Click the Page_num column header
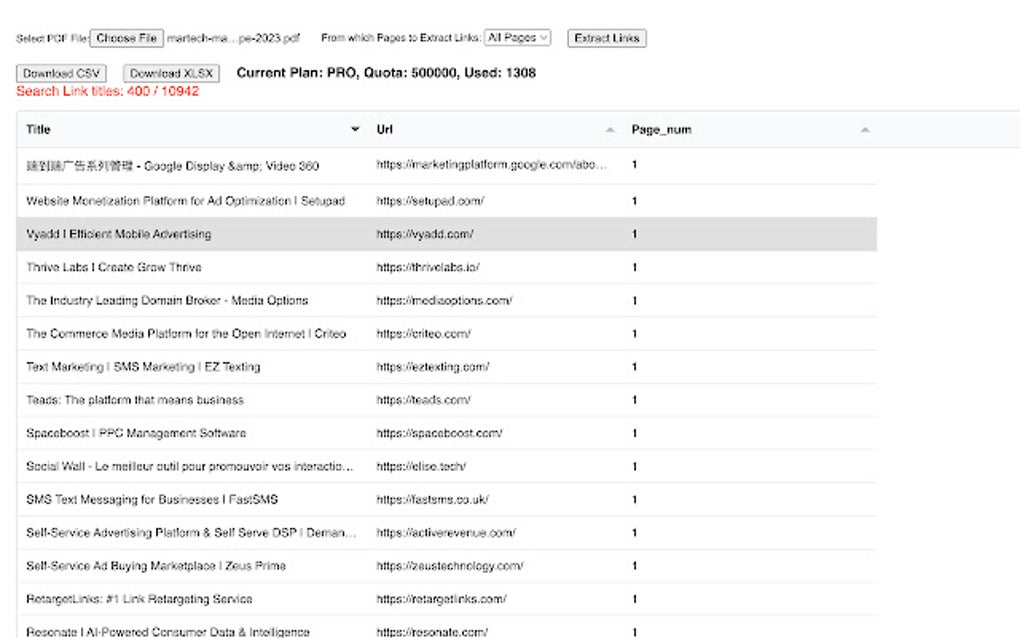Viewport: 1020px width, 638px height. point(661,130)
